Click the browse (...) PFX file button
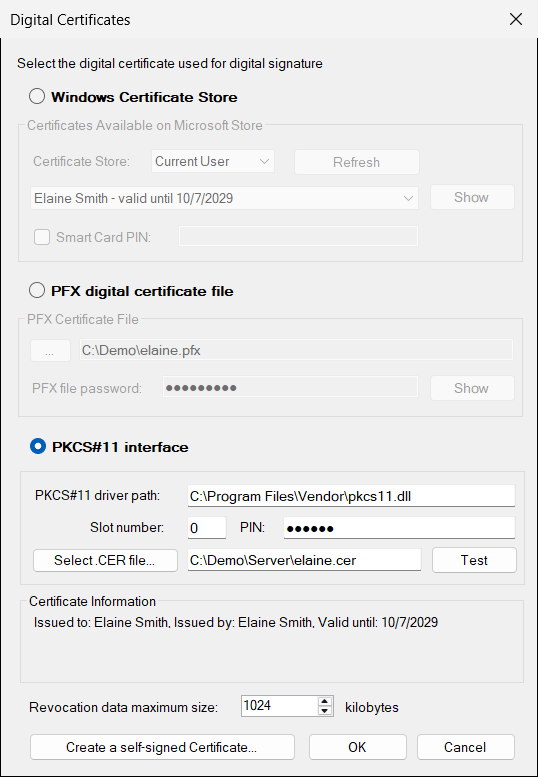Screen dimensions: 538x777 coord(51,351)
